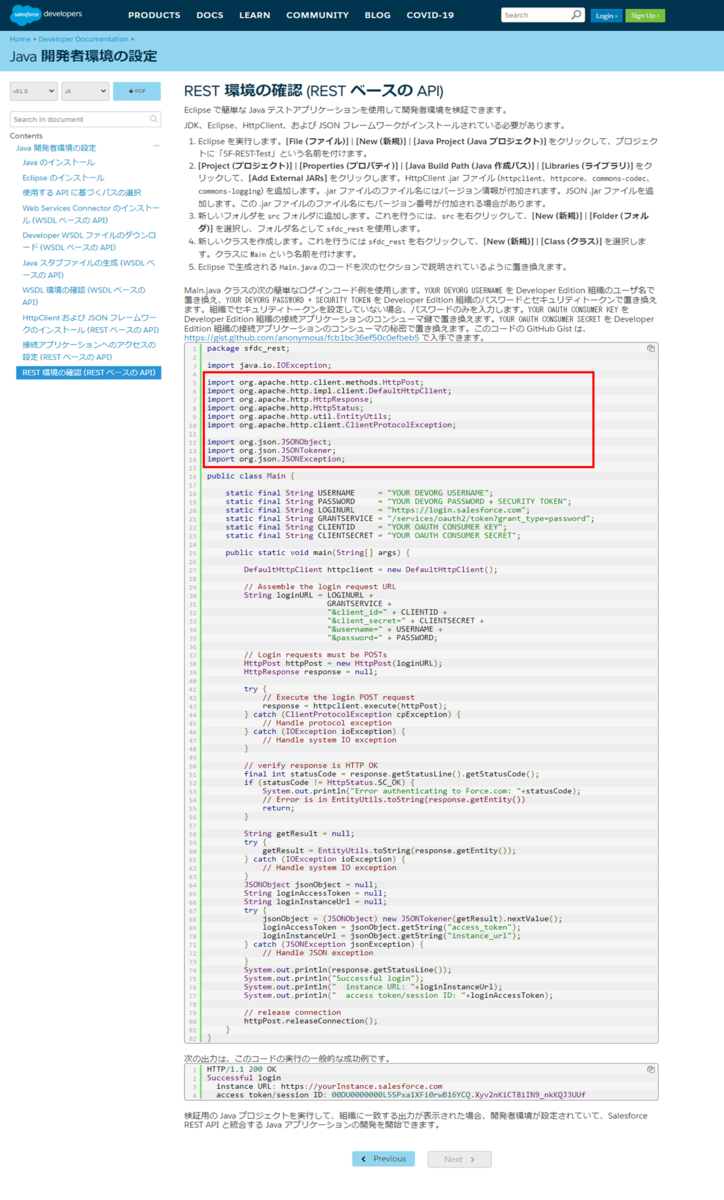Click the Sign Up button

[645, 15]
